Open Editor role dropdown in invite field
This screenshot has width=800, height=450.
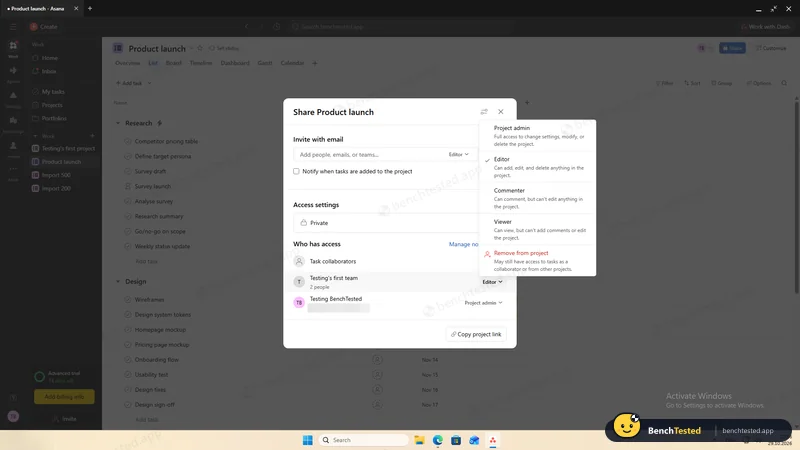[x=458, y=154]
